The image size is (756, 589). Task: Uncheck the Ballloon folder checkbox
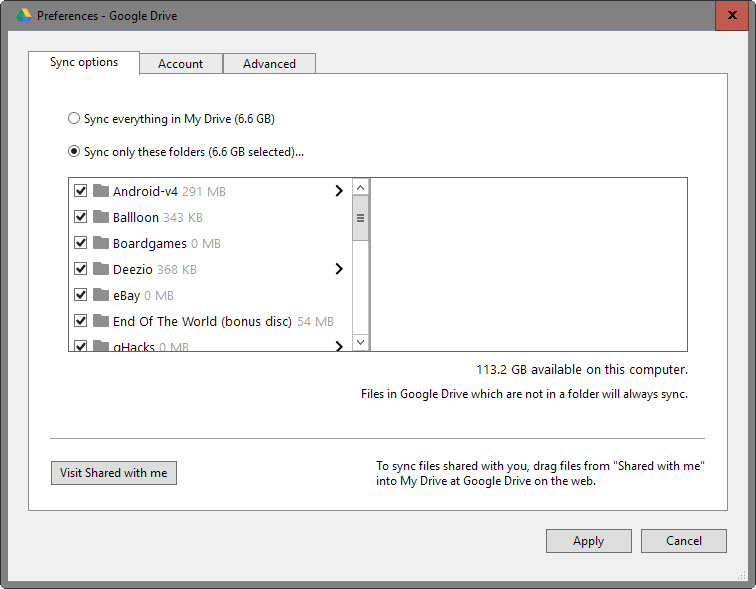pos(81,217)
